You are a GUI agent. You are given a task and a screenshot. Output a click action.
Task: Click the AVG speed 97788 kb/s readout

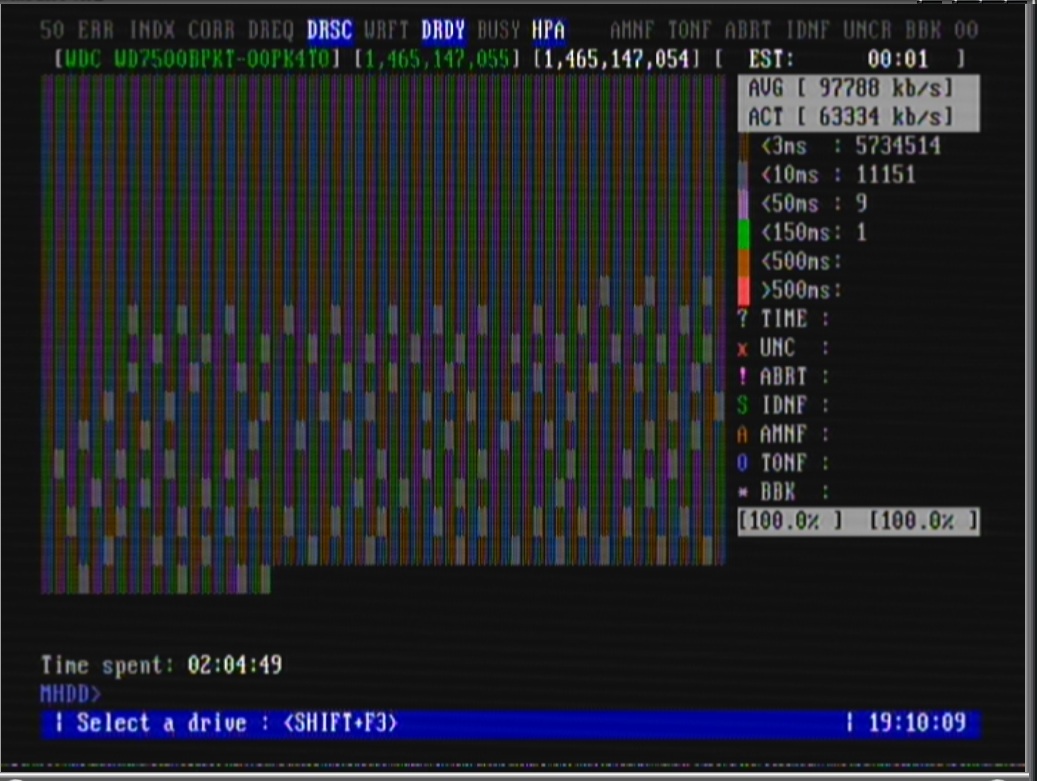(x=858, y=89)
